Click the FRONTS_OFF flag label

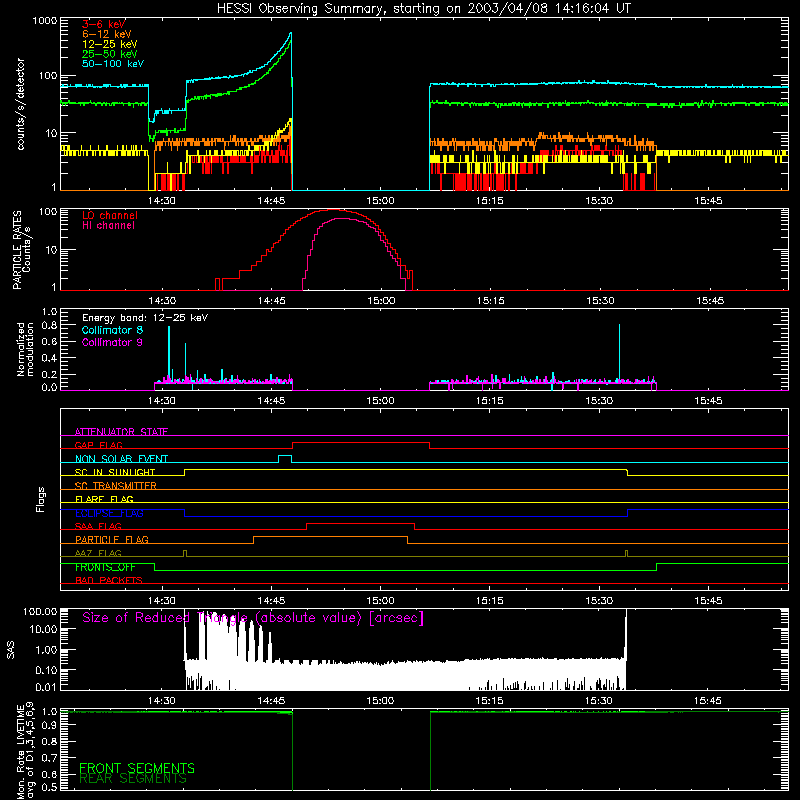(x=105, y=567)
